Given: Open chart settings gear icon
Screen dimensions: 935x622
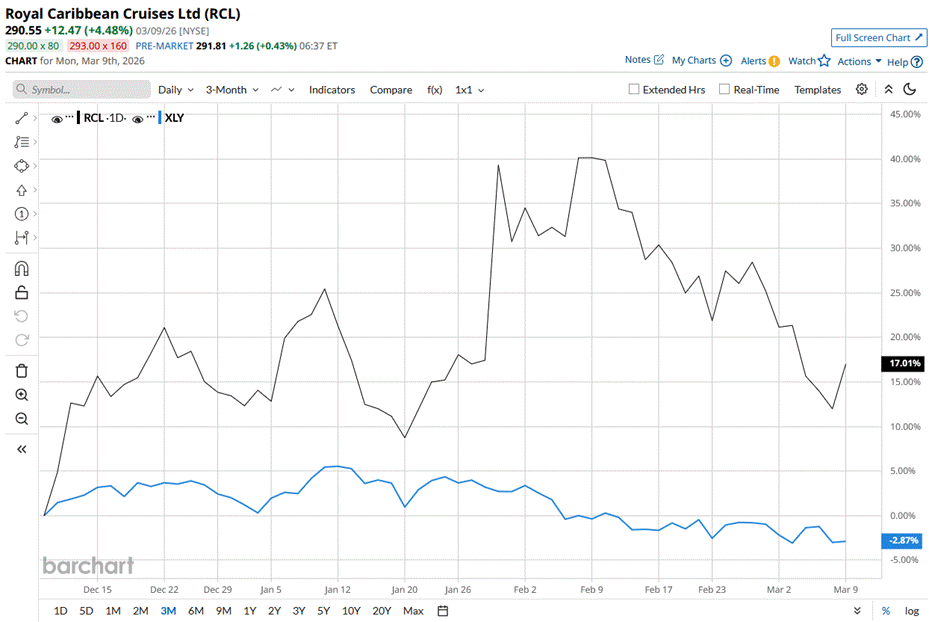Looking at the screenshot, I should [862, 89].
